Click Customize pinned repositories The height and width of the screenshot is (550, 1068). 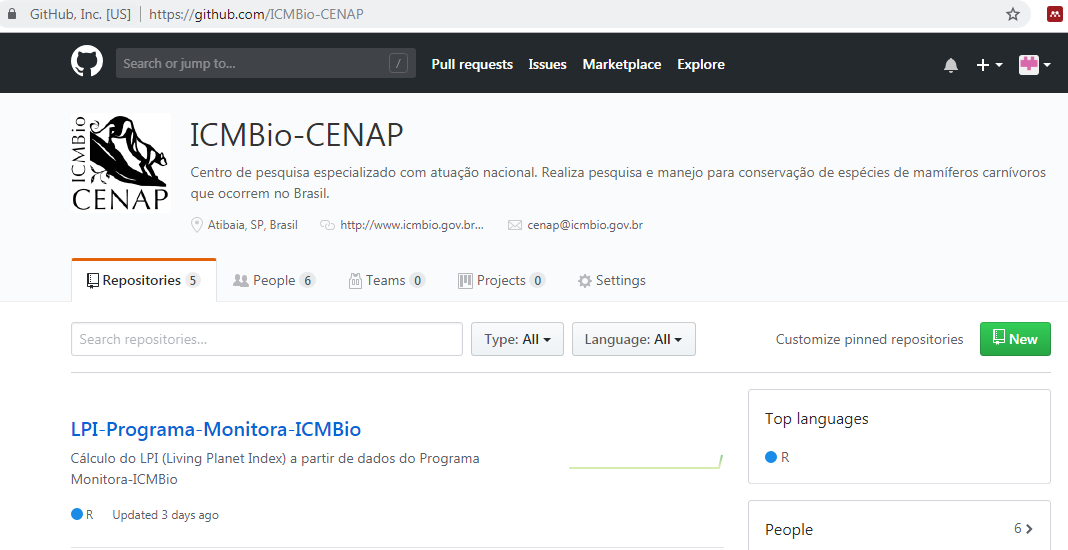point(869,339)
